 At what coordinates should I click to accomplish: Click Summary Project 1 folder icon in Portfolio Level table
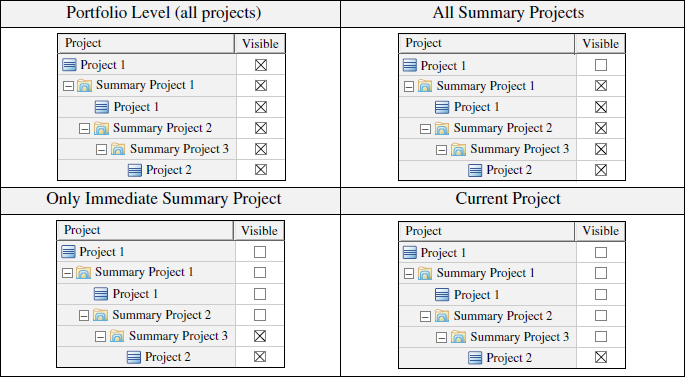click(84, 85)
